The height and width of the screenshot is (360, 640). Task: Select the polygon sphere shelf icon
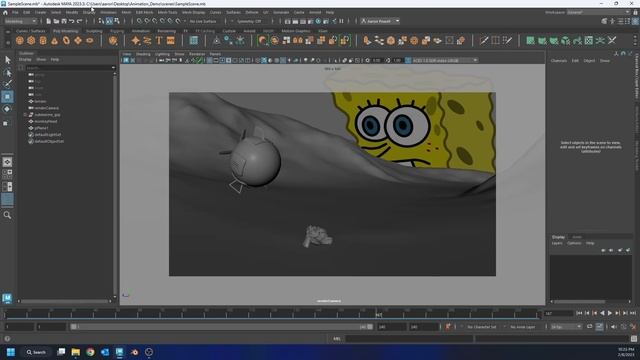pos(20,40)
